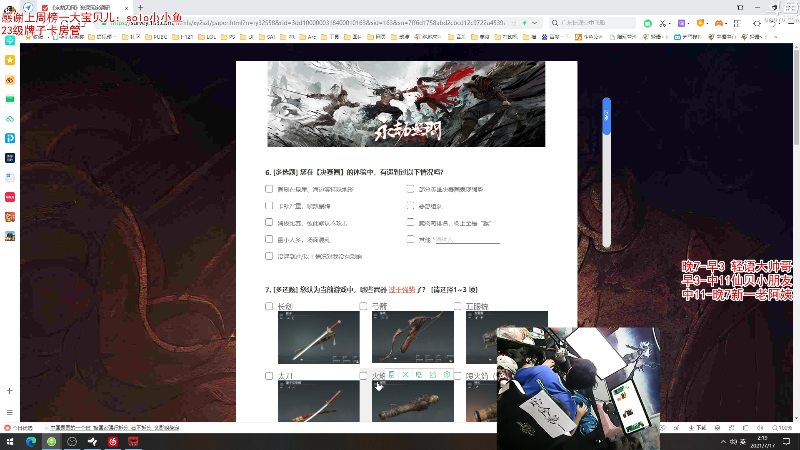
Task: Click the search magnifier in search box
Action: coord(555,23)
